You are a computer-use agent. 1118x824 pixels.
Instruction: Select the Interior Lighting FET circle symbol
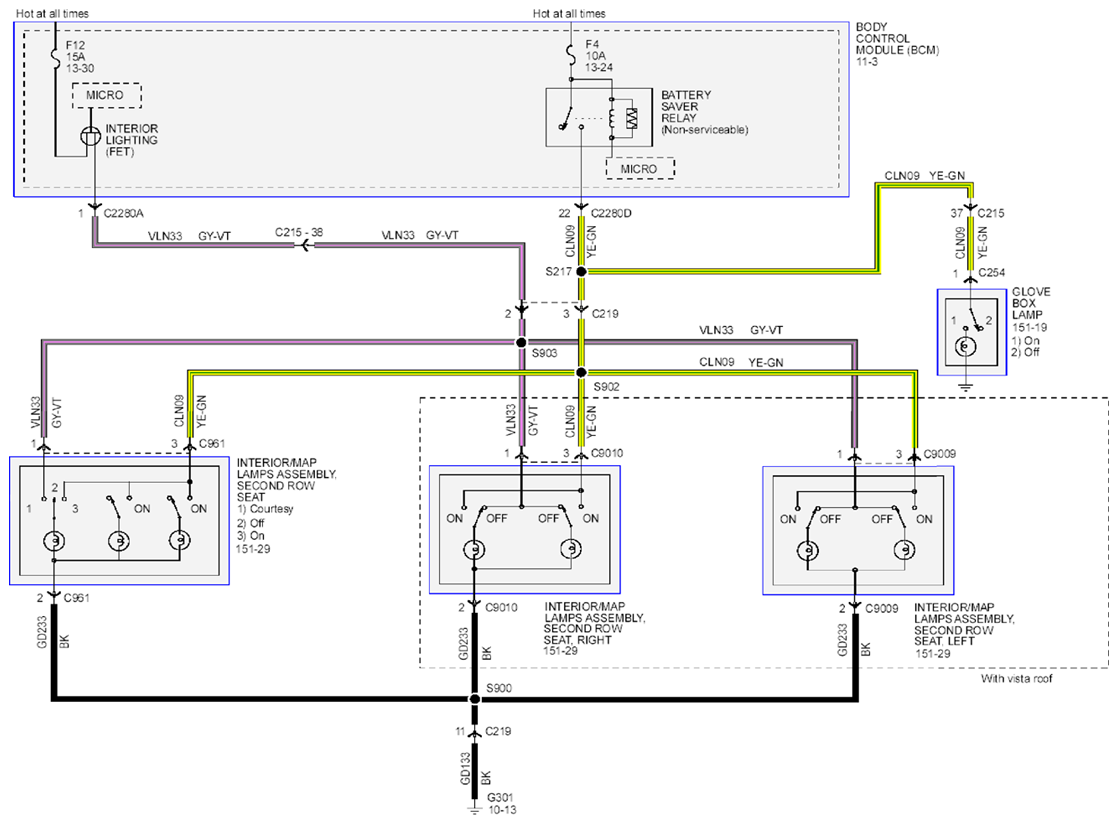click(91, 136)
